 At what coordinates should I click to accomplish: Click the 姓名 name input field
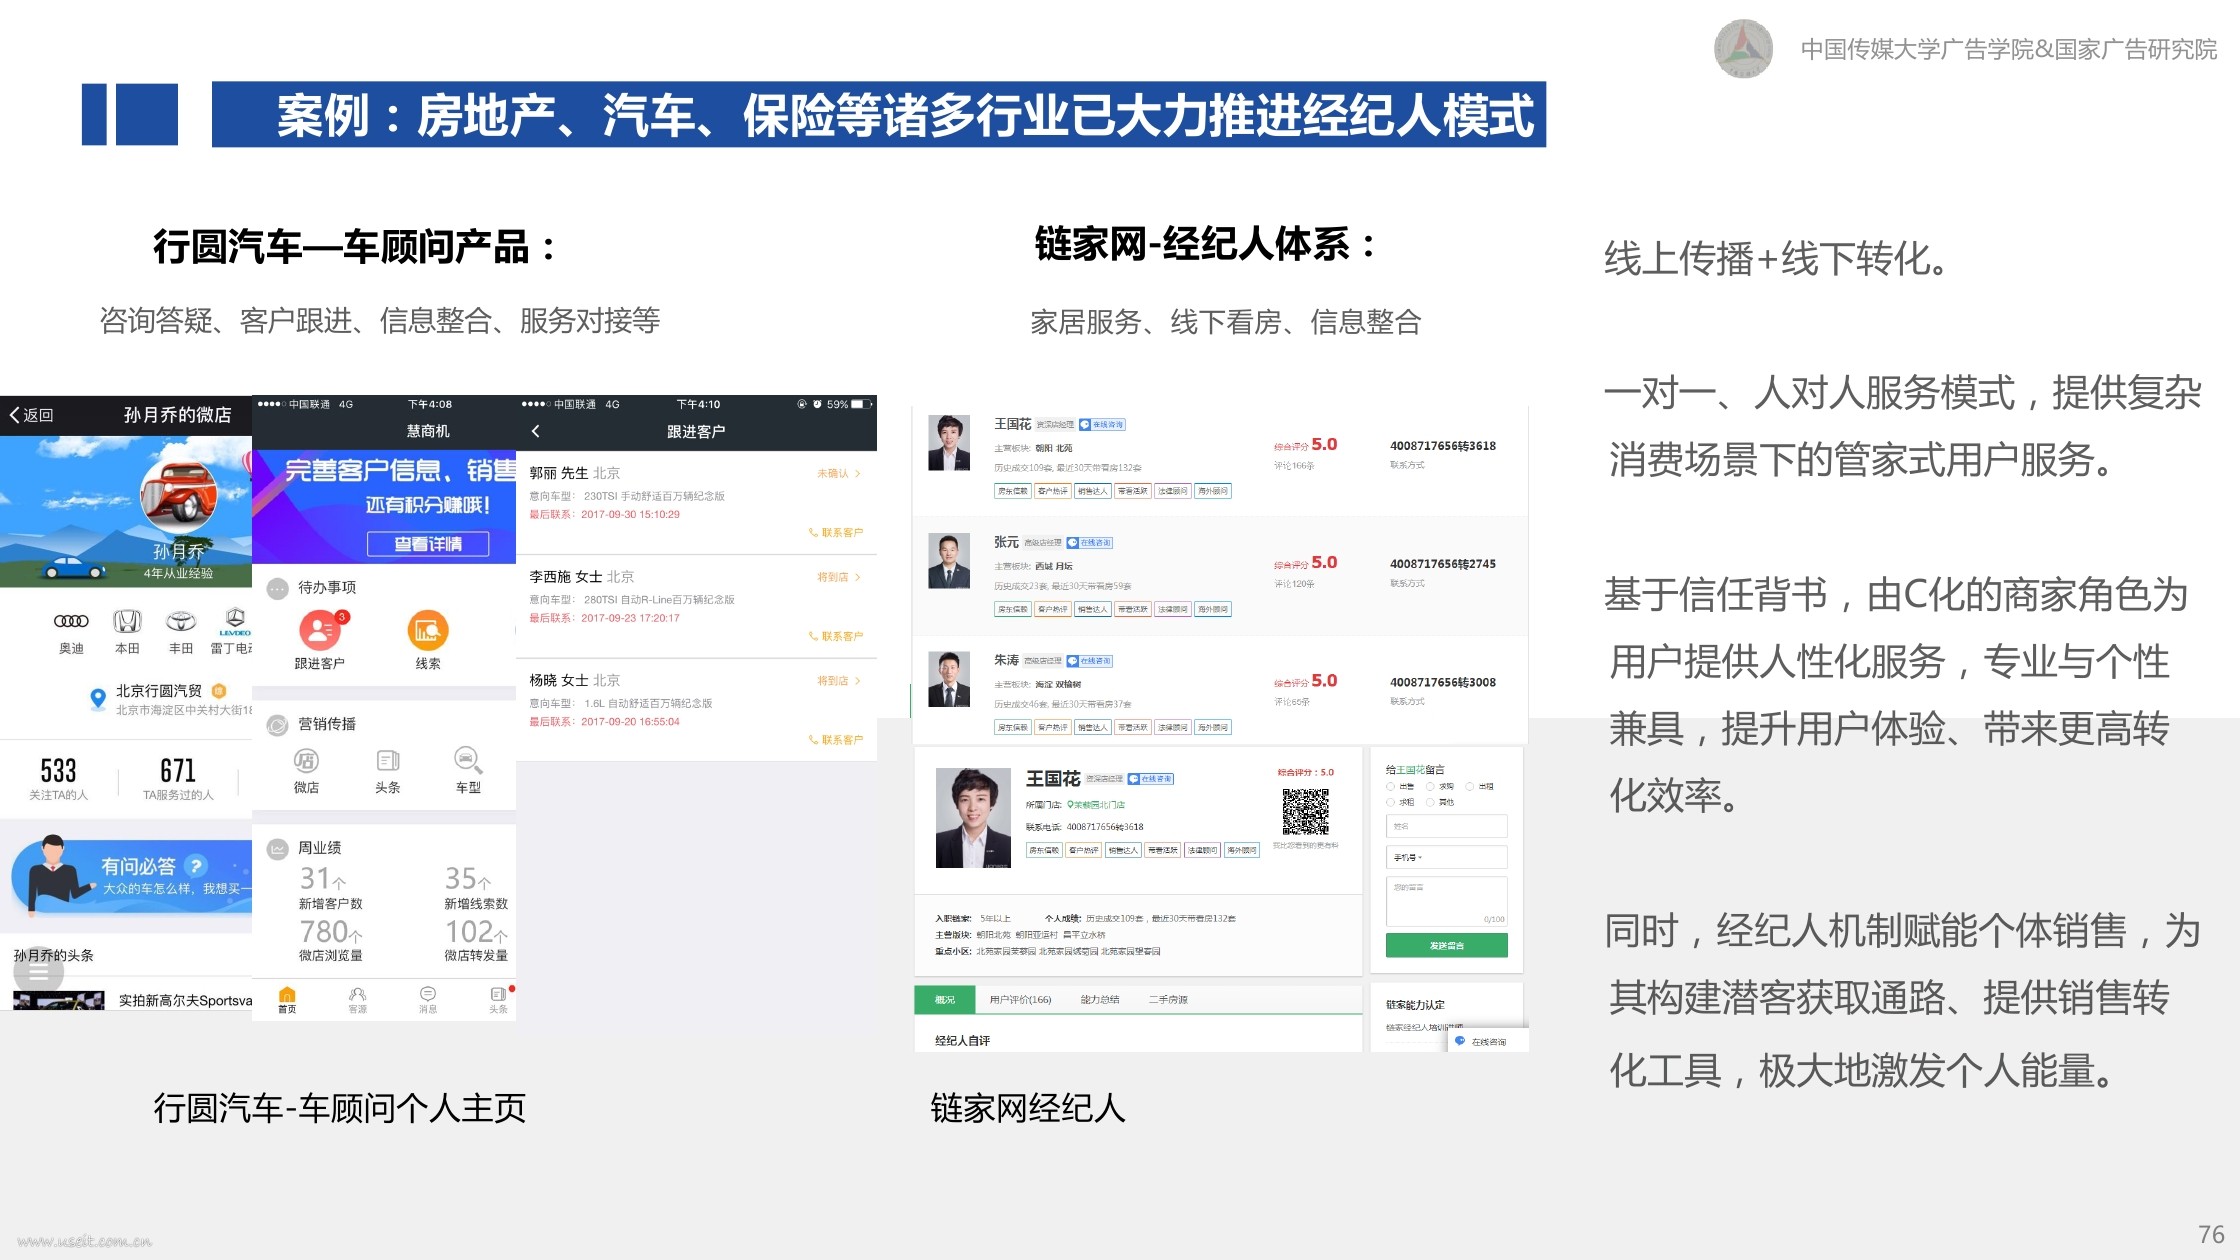coord(1447,826)
